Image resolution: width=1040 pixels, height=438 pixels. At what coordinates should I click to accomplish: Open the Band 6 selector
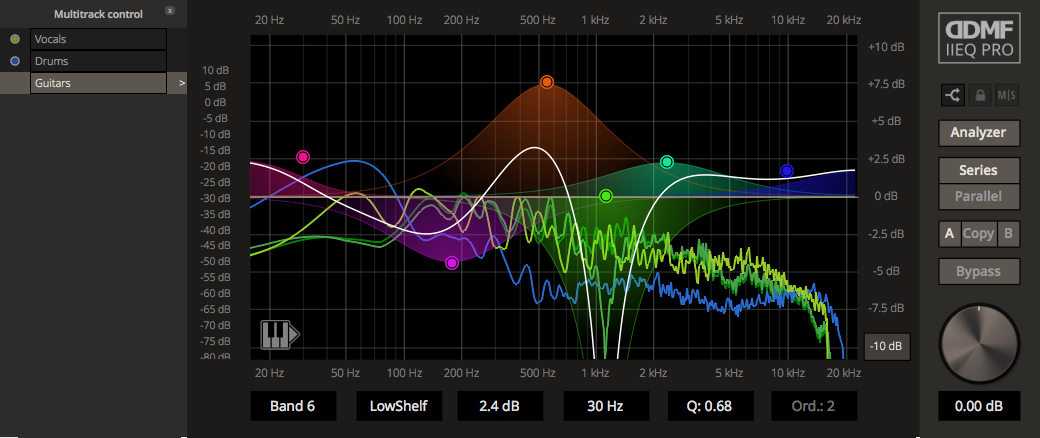[293, 406]
